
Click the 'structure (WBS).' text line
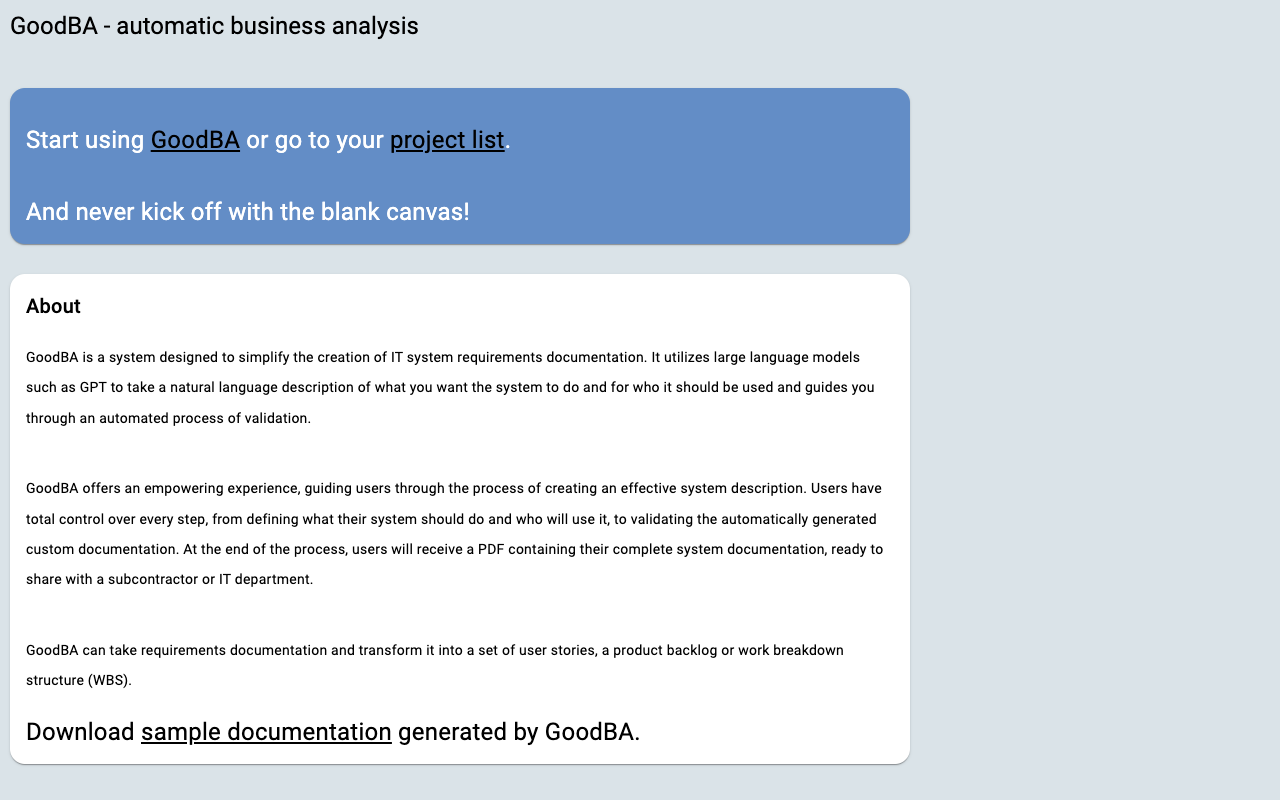(x=79, y=680)
